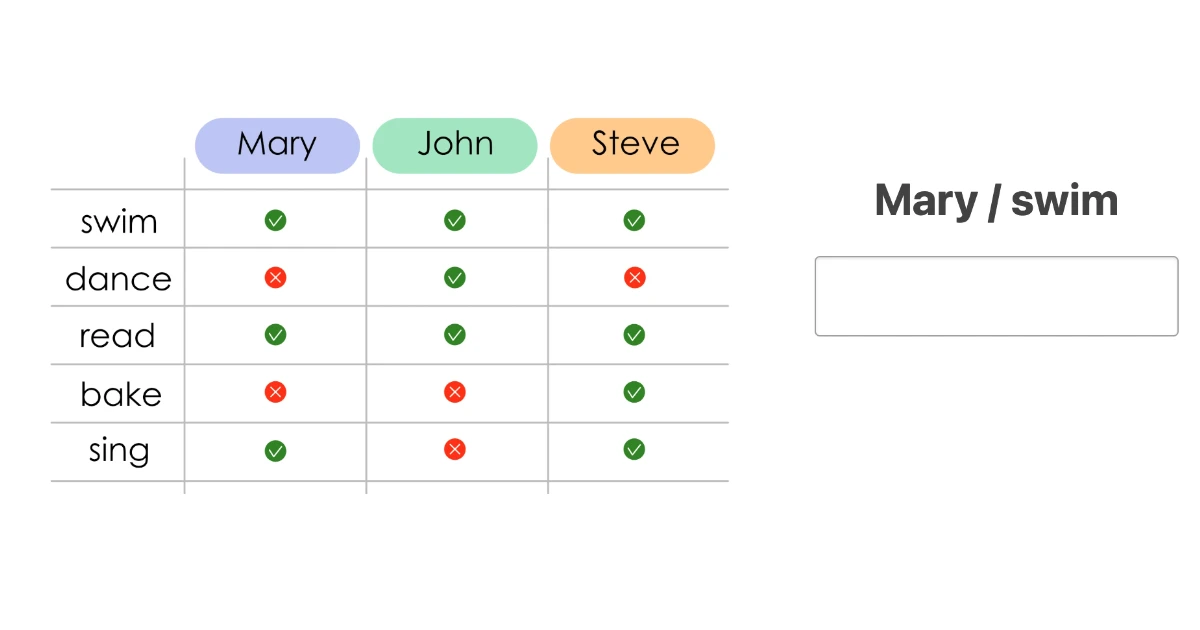Screen dimensions: 1200x630
Task: Select the Mary column header
Action: (x=277, y=145)
